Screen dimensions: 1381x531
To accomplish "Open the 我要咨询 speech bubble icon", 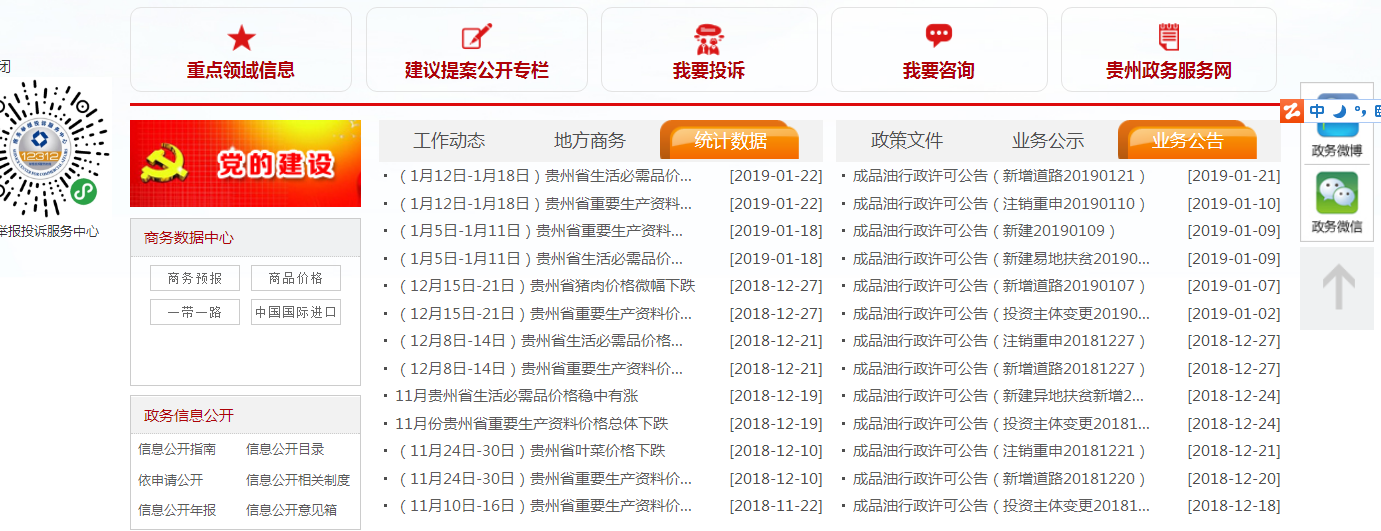I will (938, 36).
